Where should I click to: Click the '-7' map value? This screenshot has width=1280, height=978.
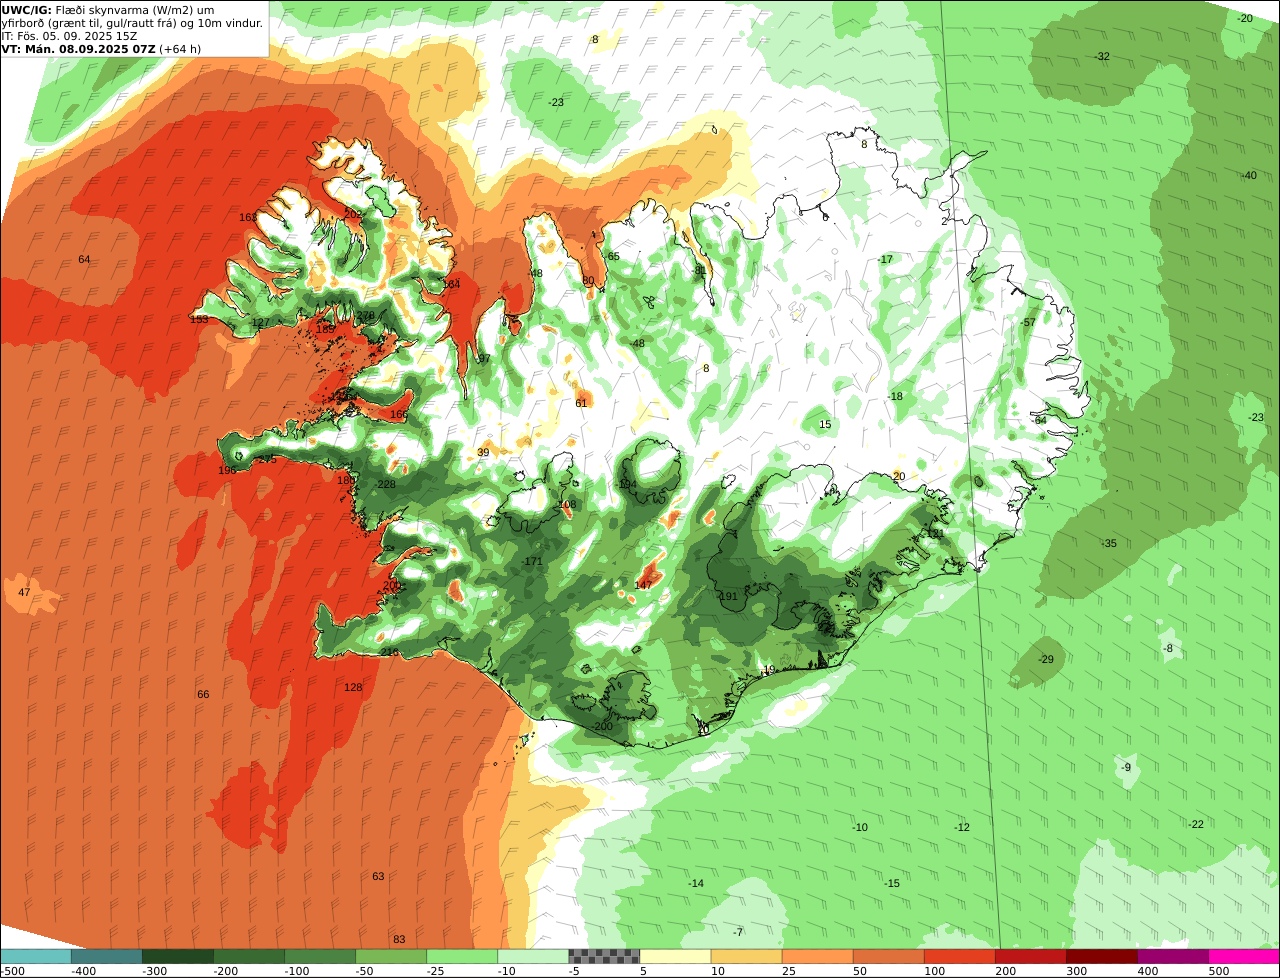click(x=738, y=933)
